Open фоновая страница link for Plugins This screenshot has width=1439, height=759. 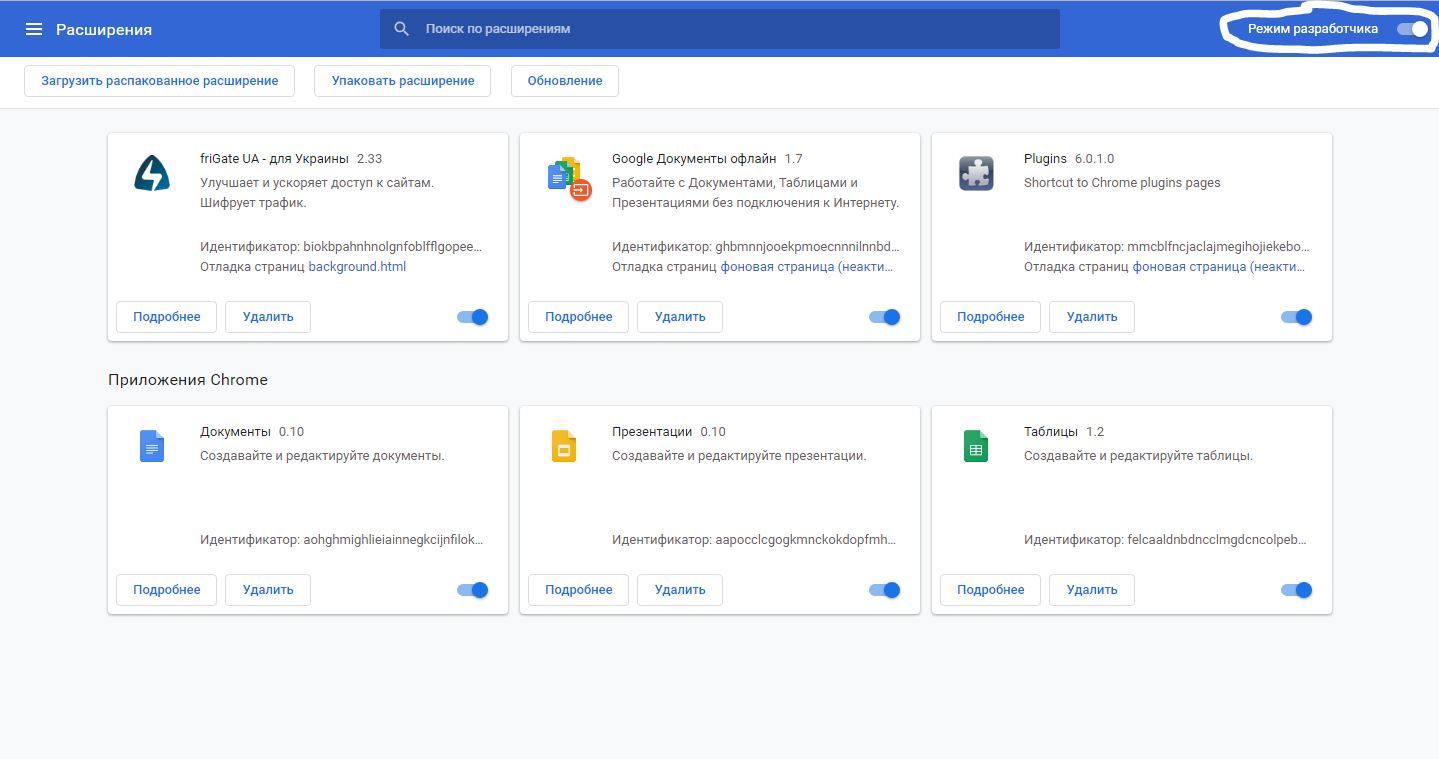[1219, 267]
